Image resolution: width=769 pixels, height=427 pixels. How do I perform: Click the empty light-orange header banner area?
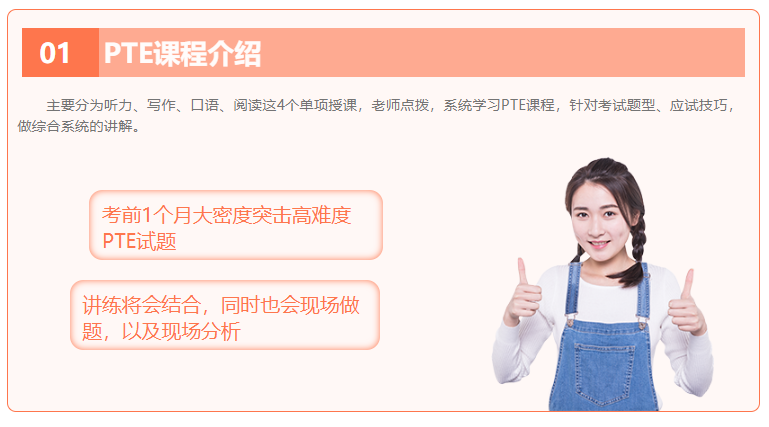tap(503, 52)
